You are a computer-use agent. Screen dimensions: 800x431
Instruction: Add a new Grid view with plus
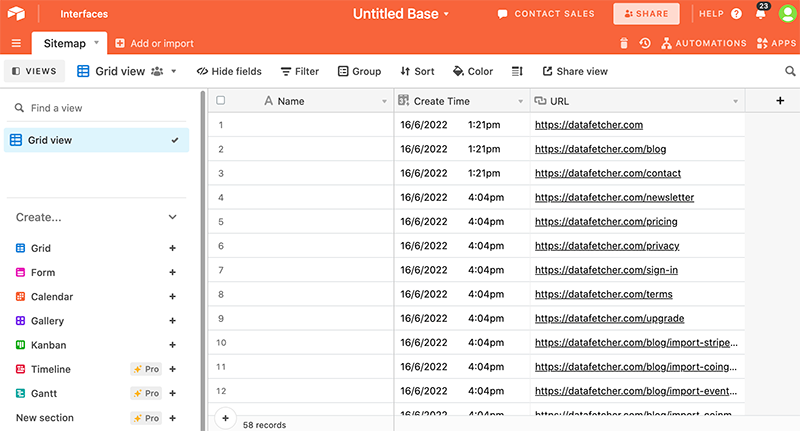tap(172, 248)
